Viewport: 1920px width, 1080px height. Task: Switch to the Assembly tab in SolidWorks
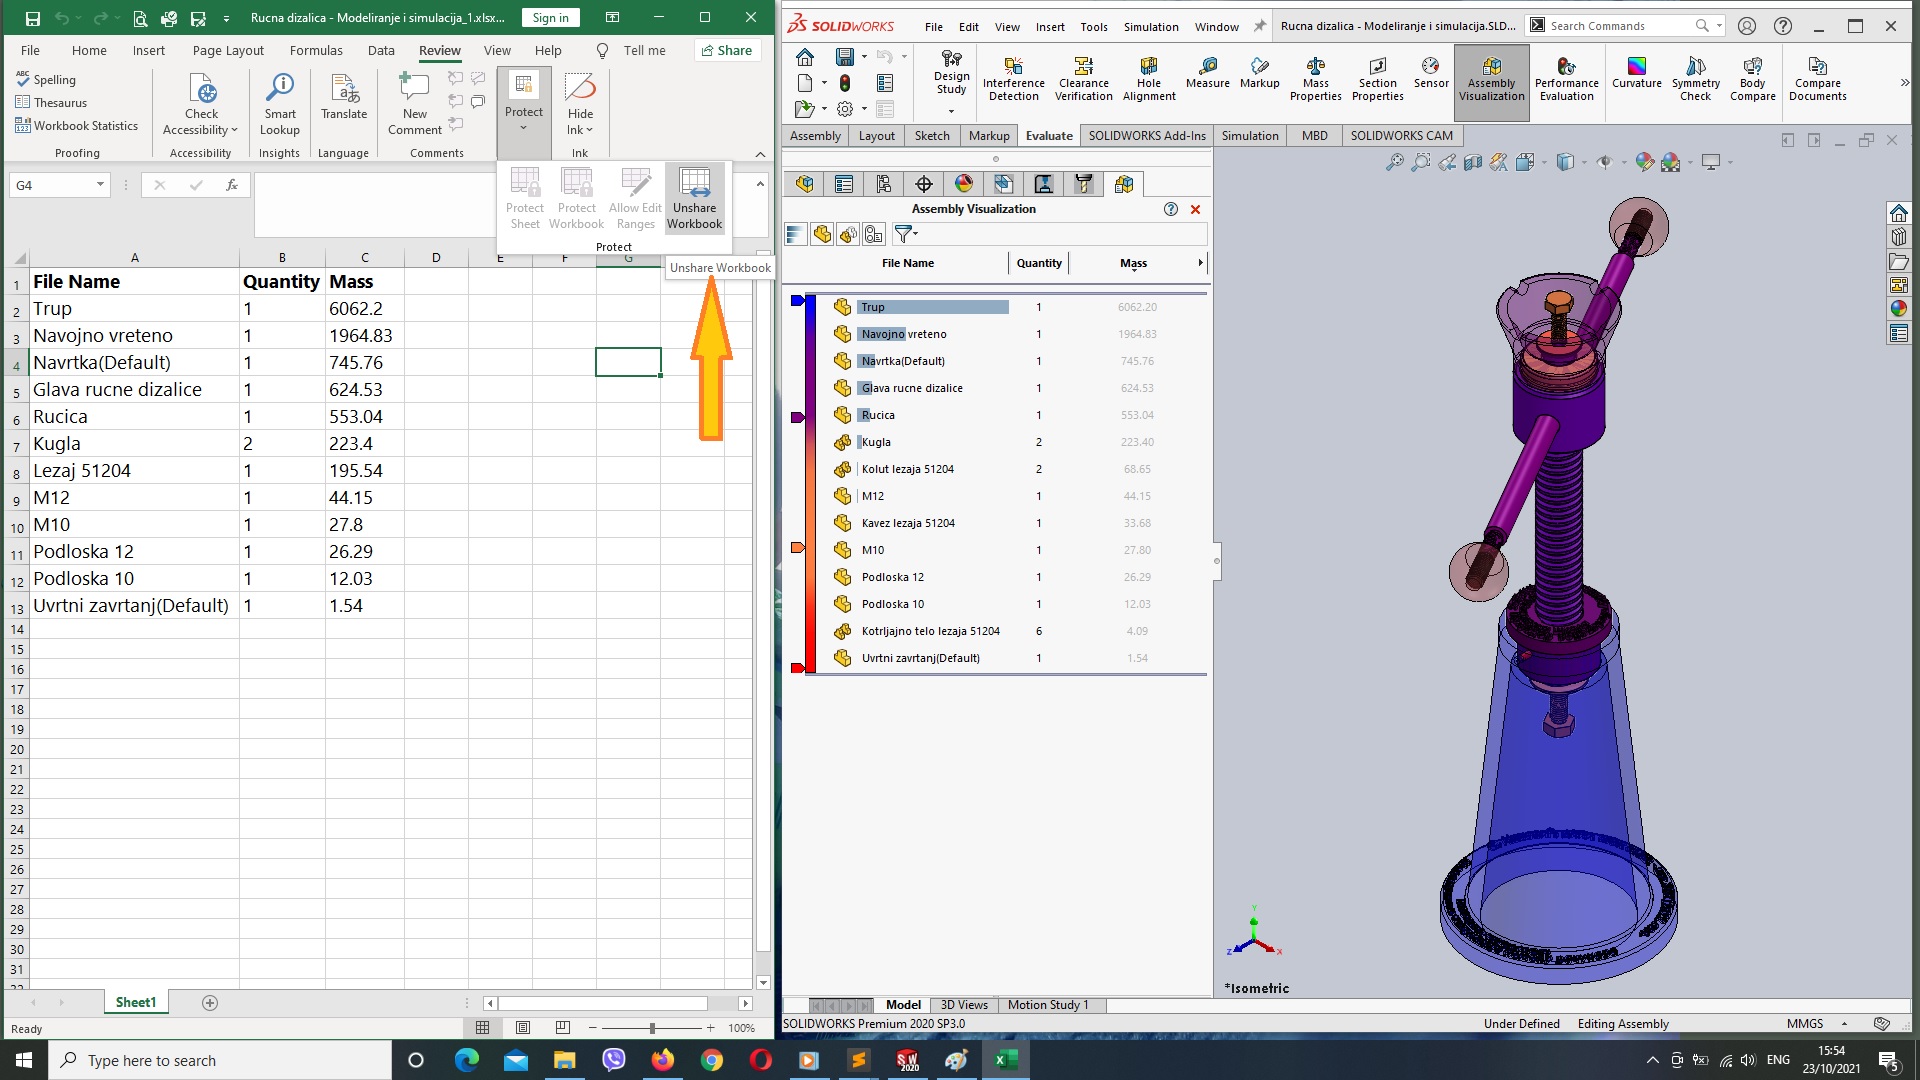click(x=815, y=136)
